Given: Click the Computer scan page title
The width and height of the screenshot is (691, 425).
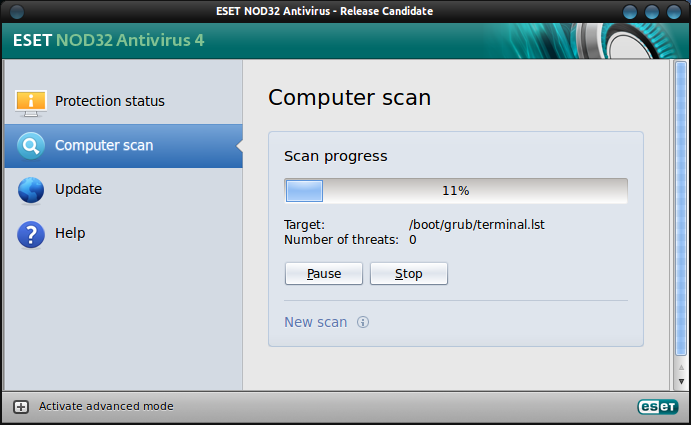Looking at the screenshot, I should point(349,97).
